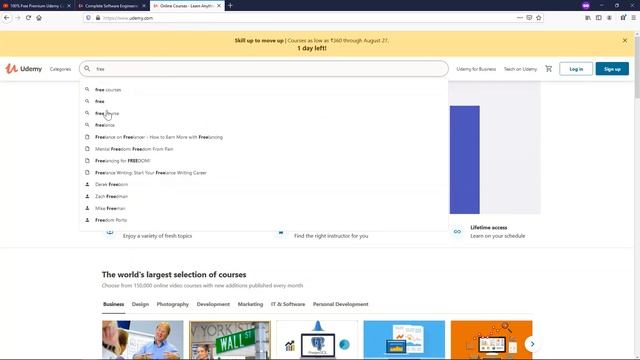Click the Log in button
The width and height of the screenshot is (640, 360).
point(576,69)
